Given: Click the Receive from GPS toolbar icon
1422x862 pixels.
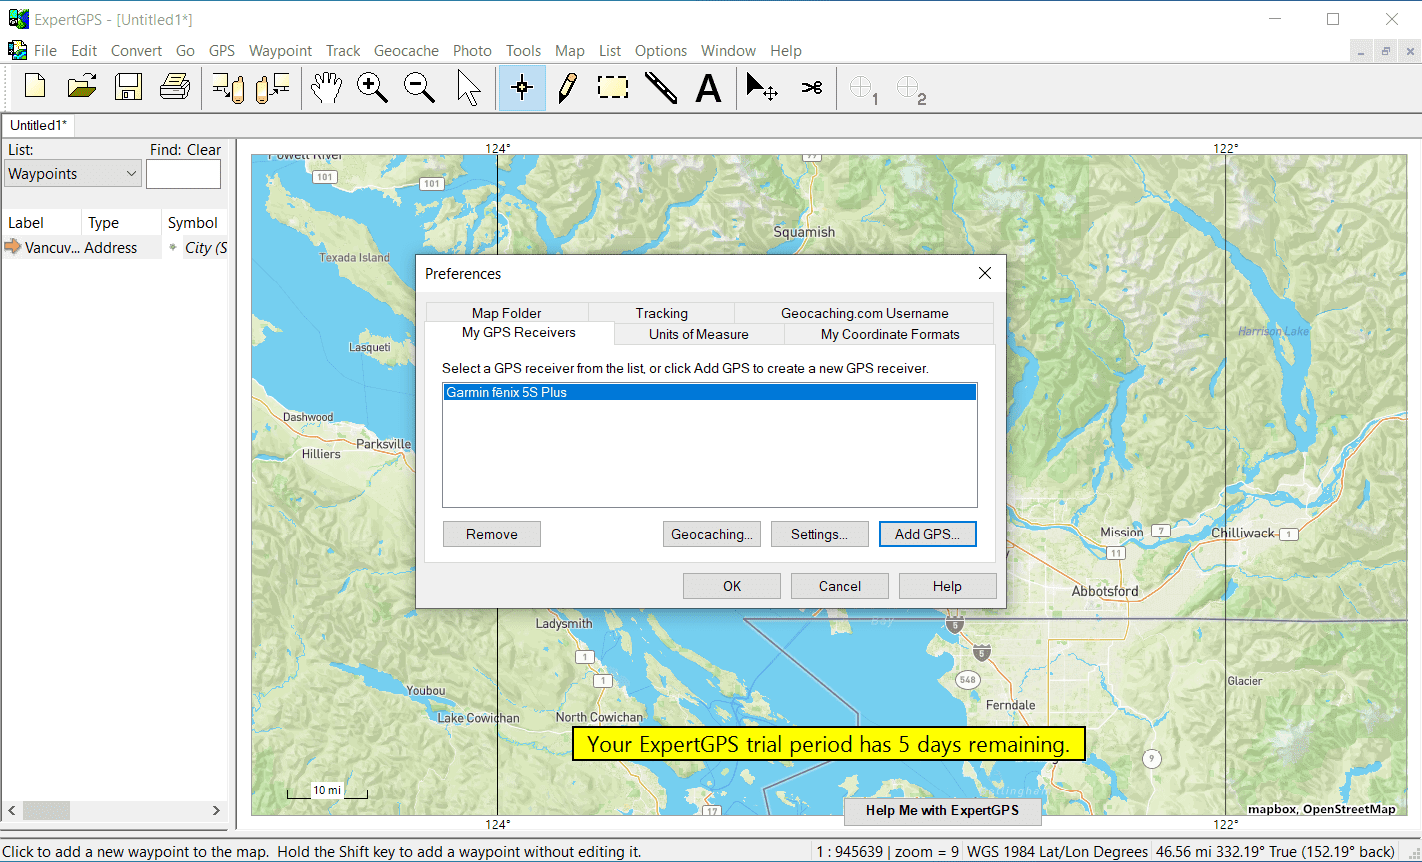Looking at the screenshot, I should click(x=272, y=88).
